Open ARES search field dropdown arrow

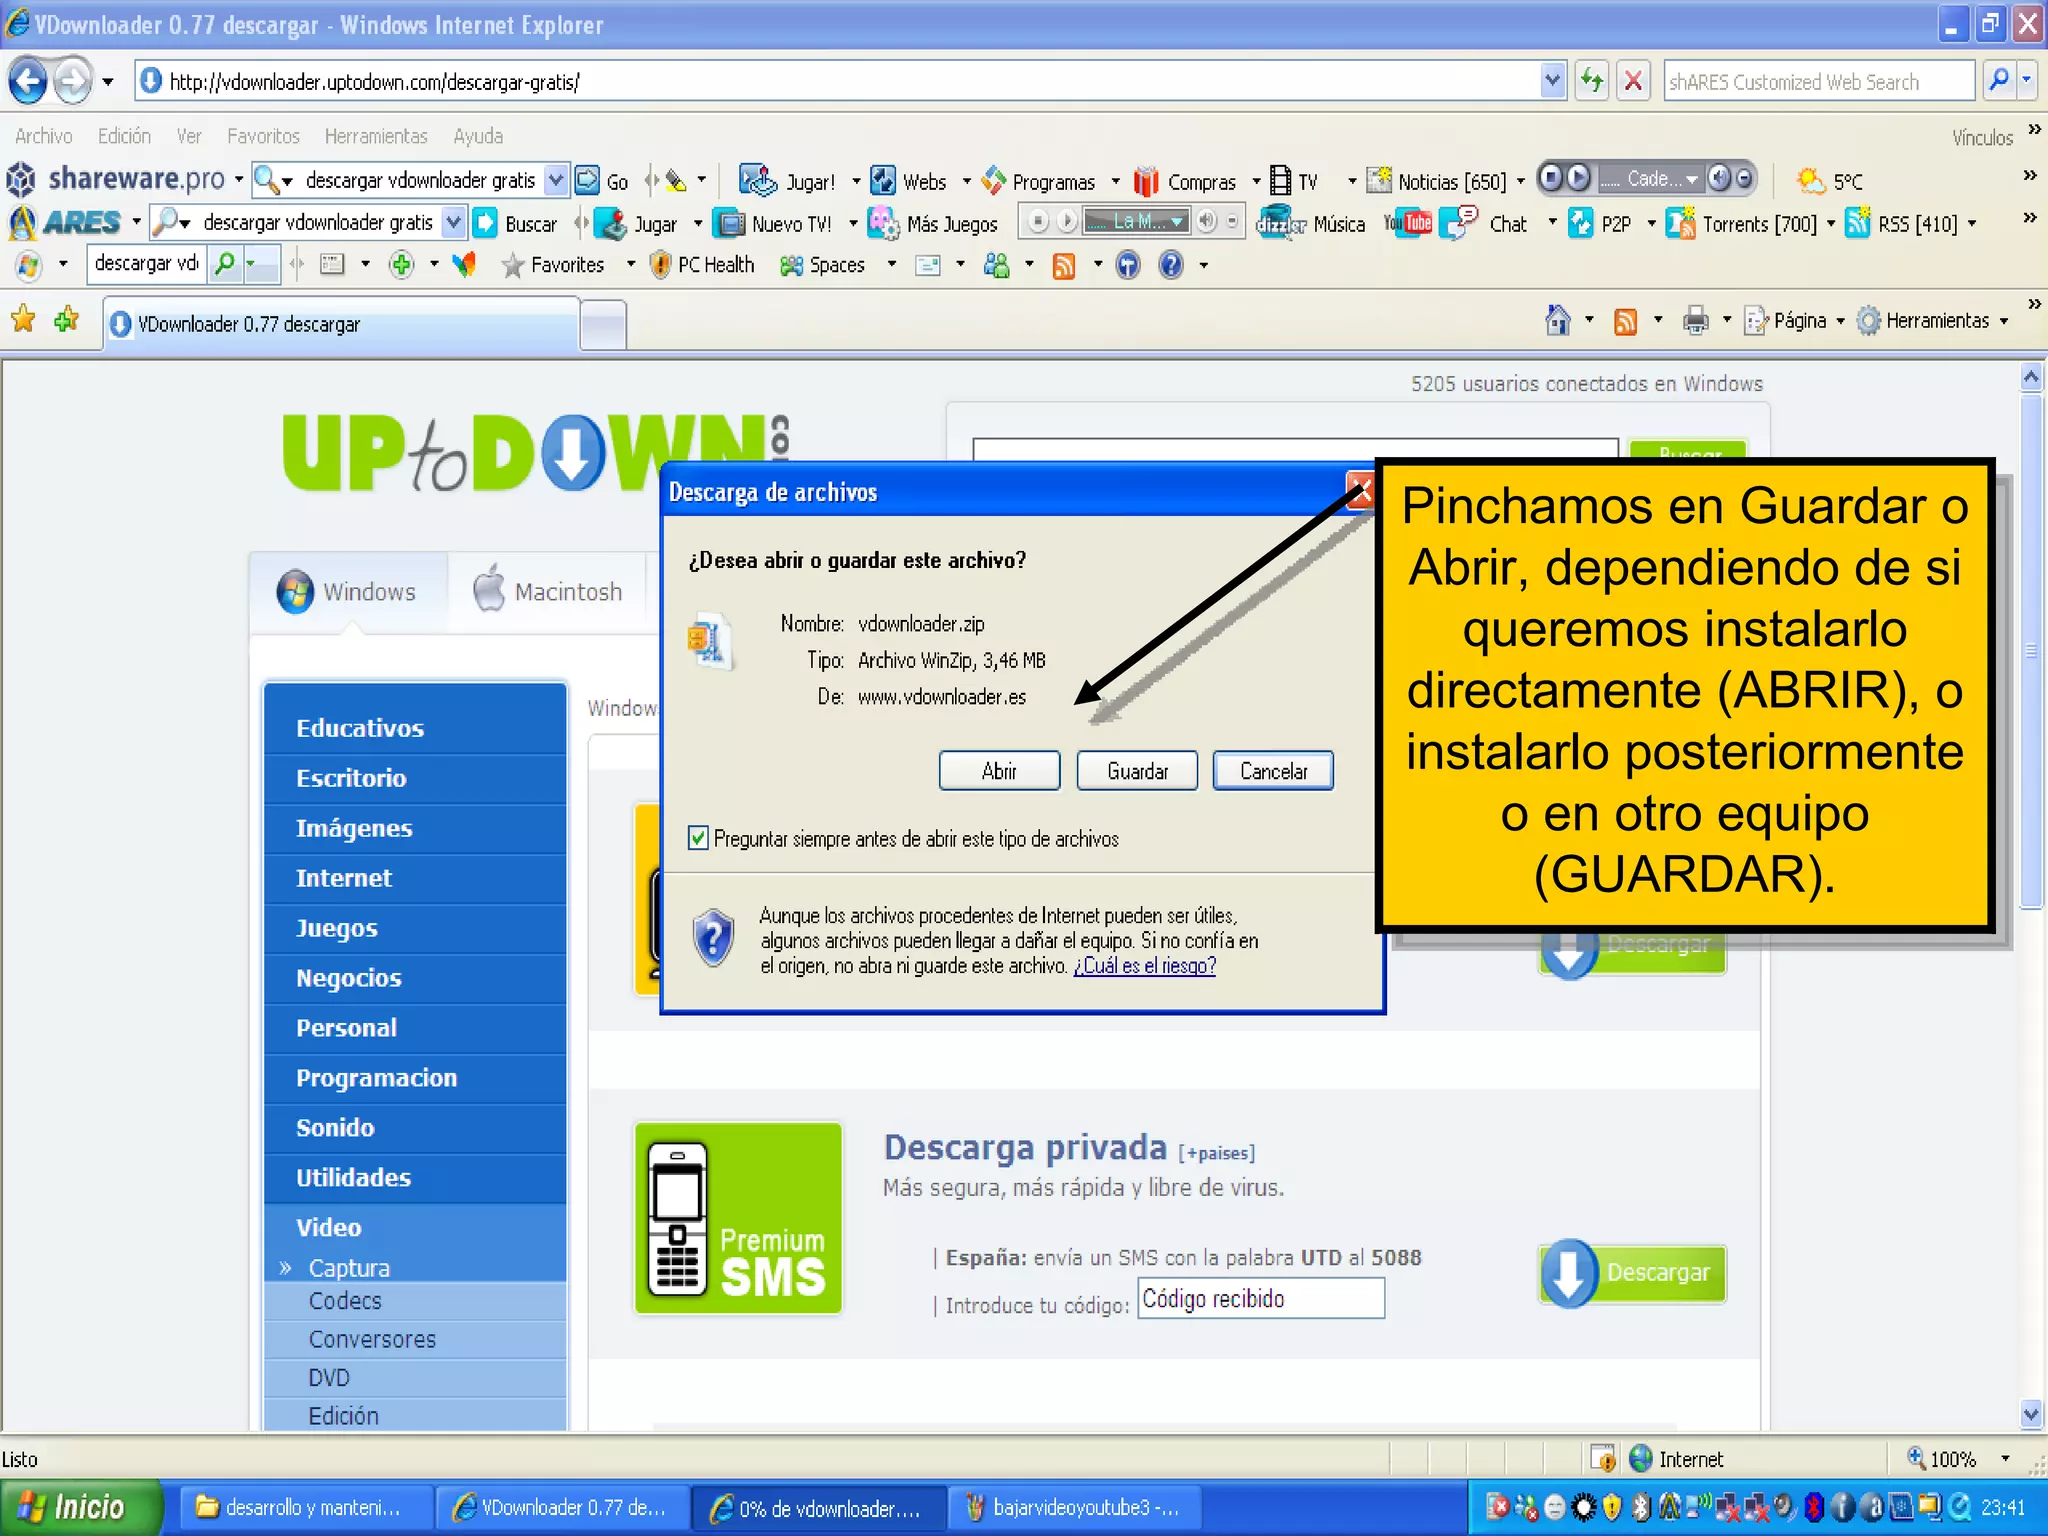(x=454, y=222)
